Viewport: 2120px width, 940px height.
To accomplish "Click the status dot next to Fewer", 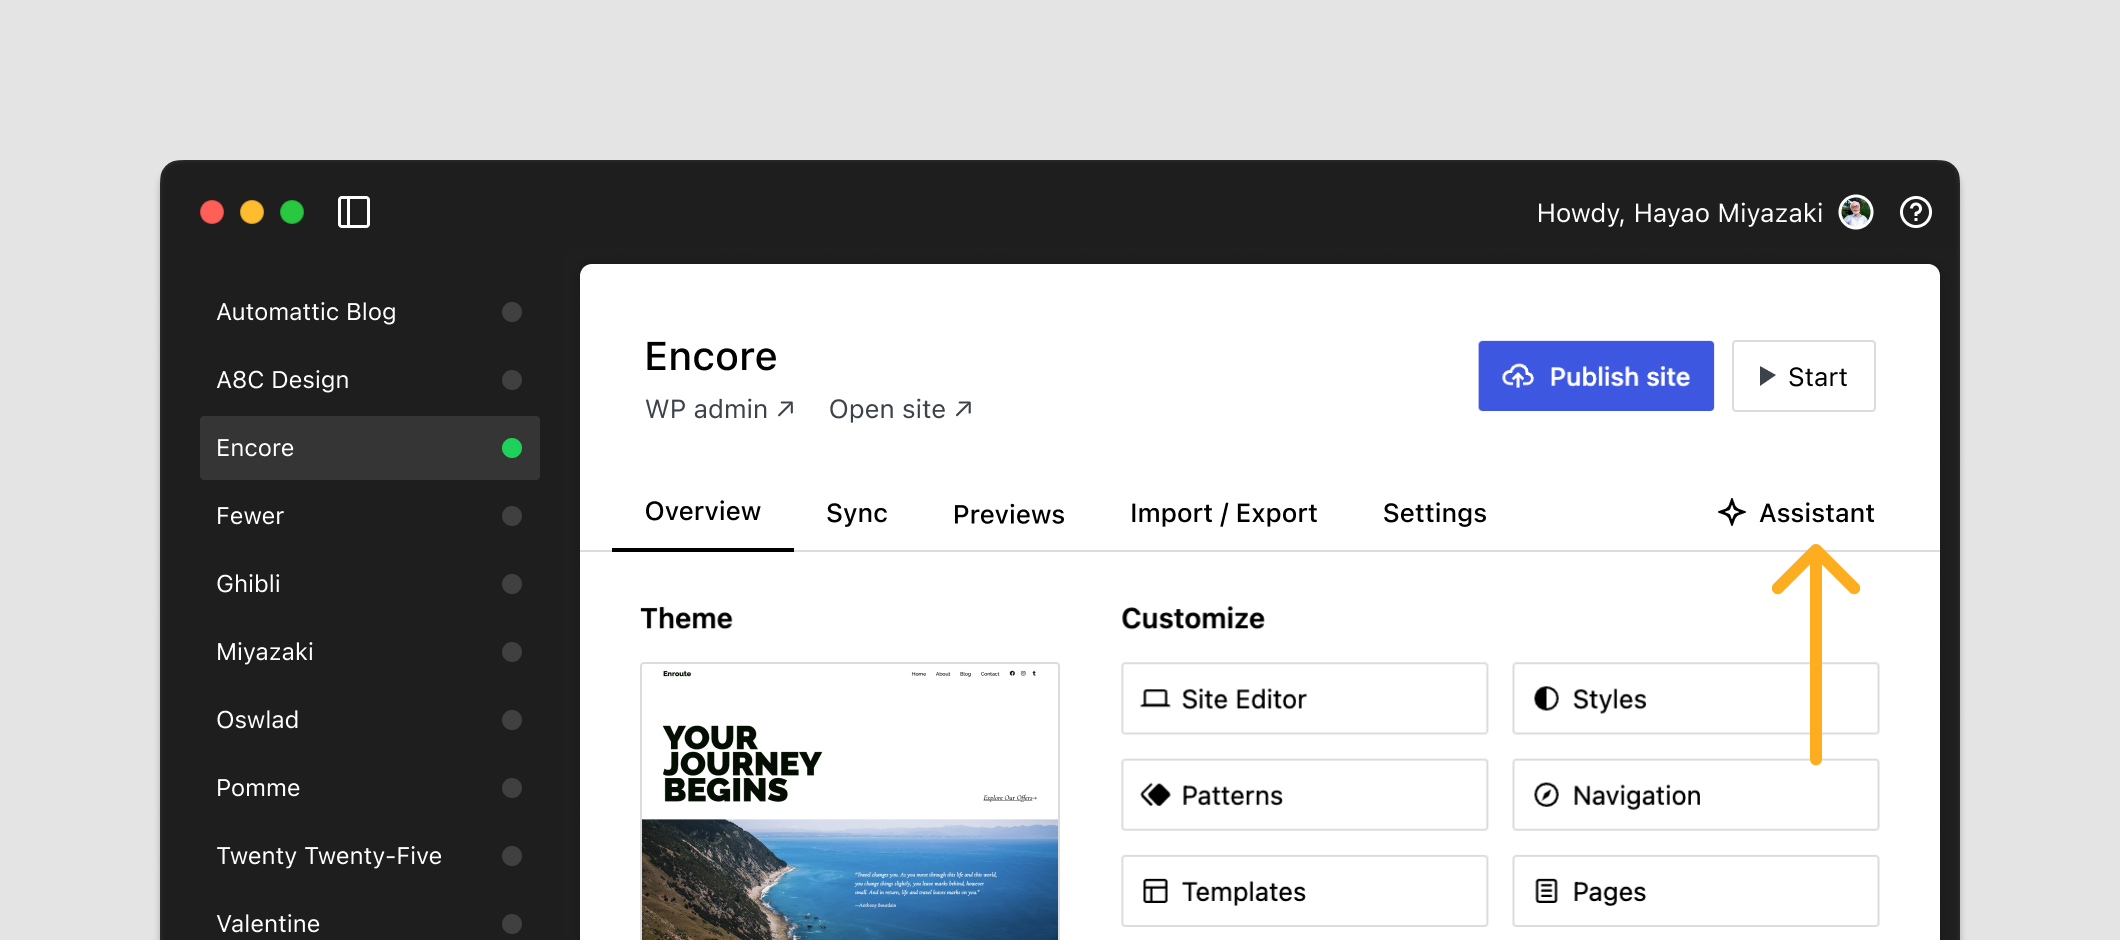I will [x=512, y=516].
